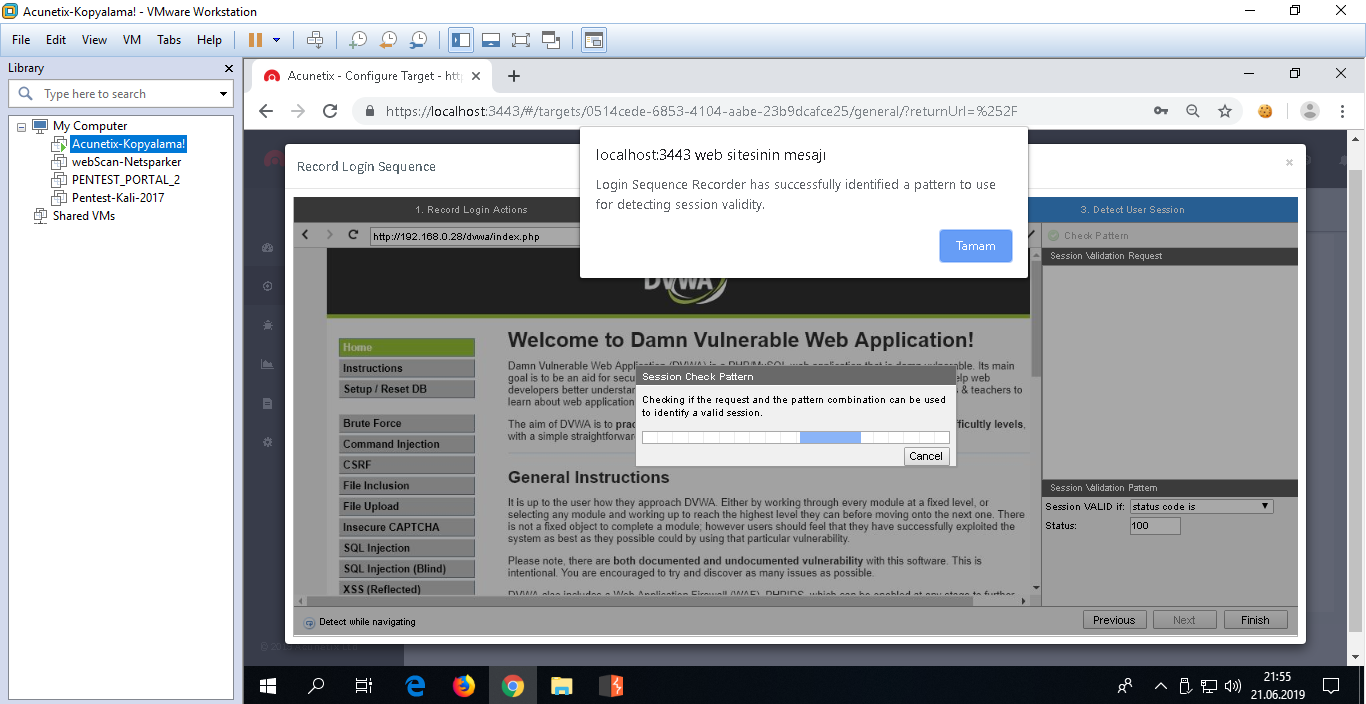Open the power options dropdown arrow
This screenshot has width=1366, height=704.
[277, 40]
